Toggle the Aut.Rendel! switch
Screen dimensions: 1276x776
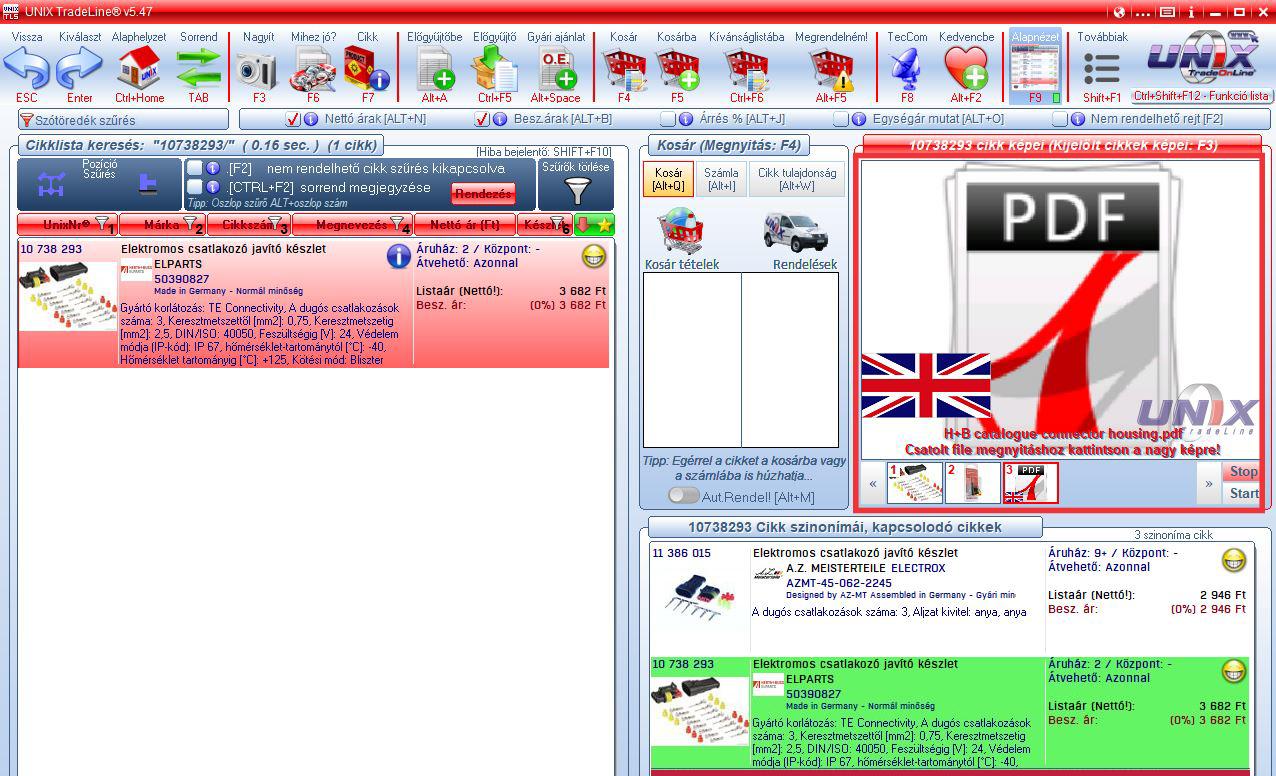(x=683, y=496)
